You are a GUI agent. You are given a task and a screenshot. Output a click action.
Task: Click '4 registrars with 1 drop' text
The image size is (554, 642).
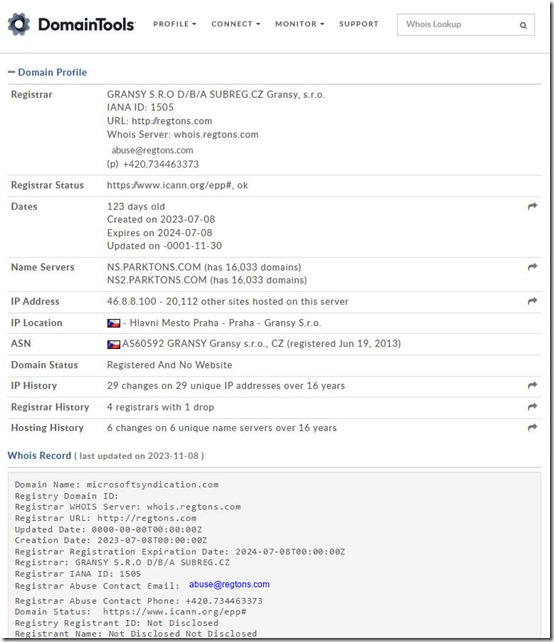161,407
